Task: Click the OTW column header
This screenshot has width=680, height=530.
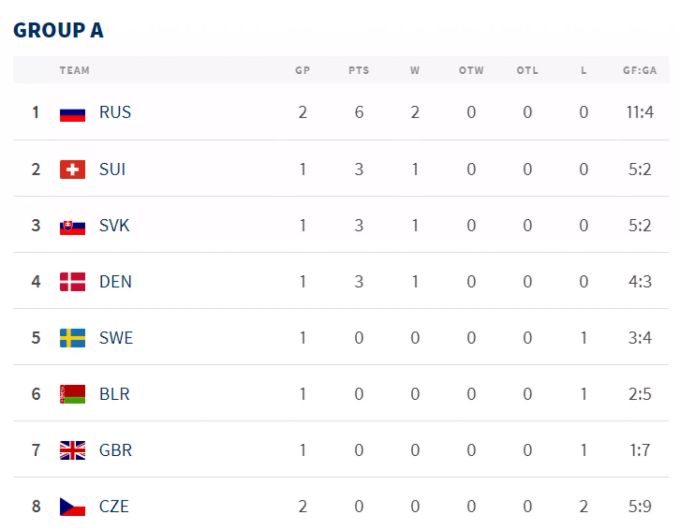Action: point(471,70)
